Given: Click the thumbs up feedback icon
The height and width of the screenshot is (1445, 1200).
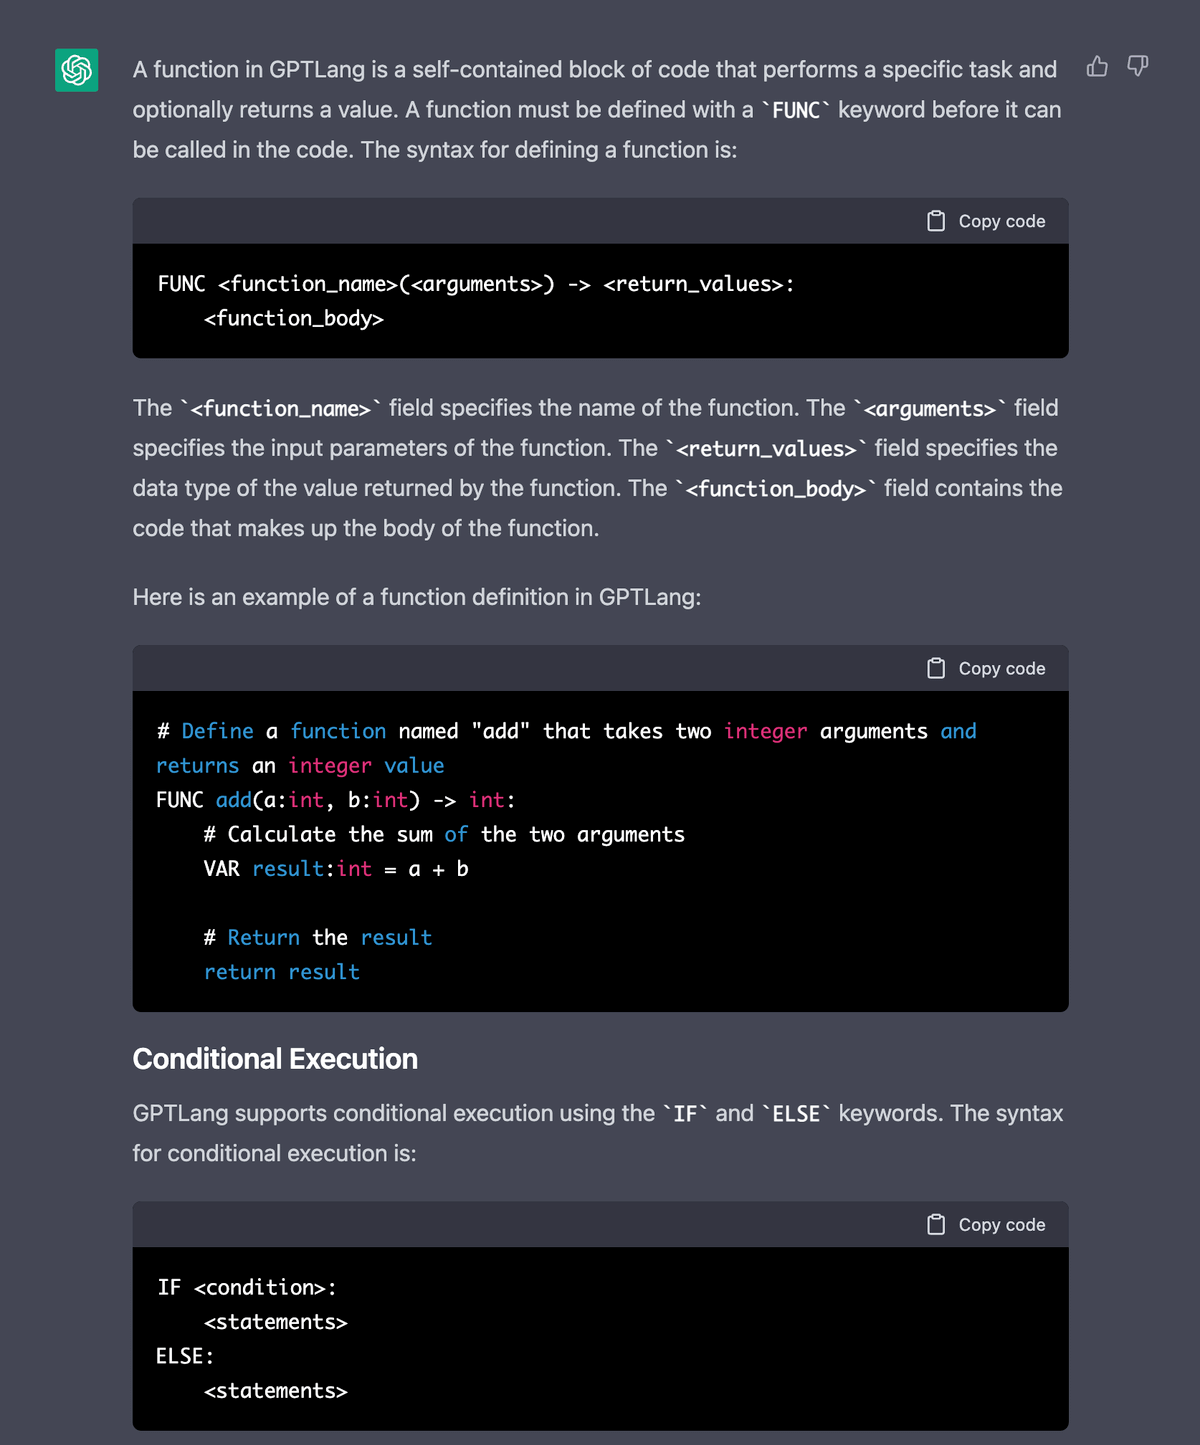Looking at the screenshot, I should pyautogui.click(x=1097, y=67).
